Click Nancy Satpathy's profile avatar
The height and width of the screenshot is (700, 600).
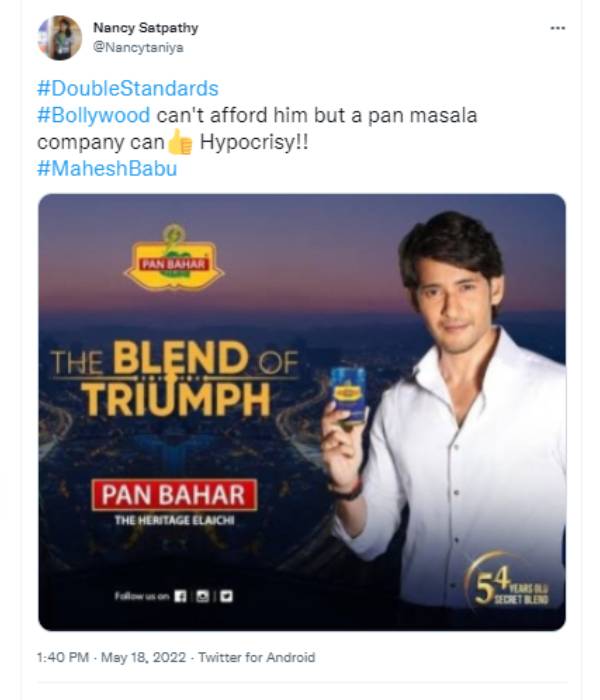click(x=60, y=38)
